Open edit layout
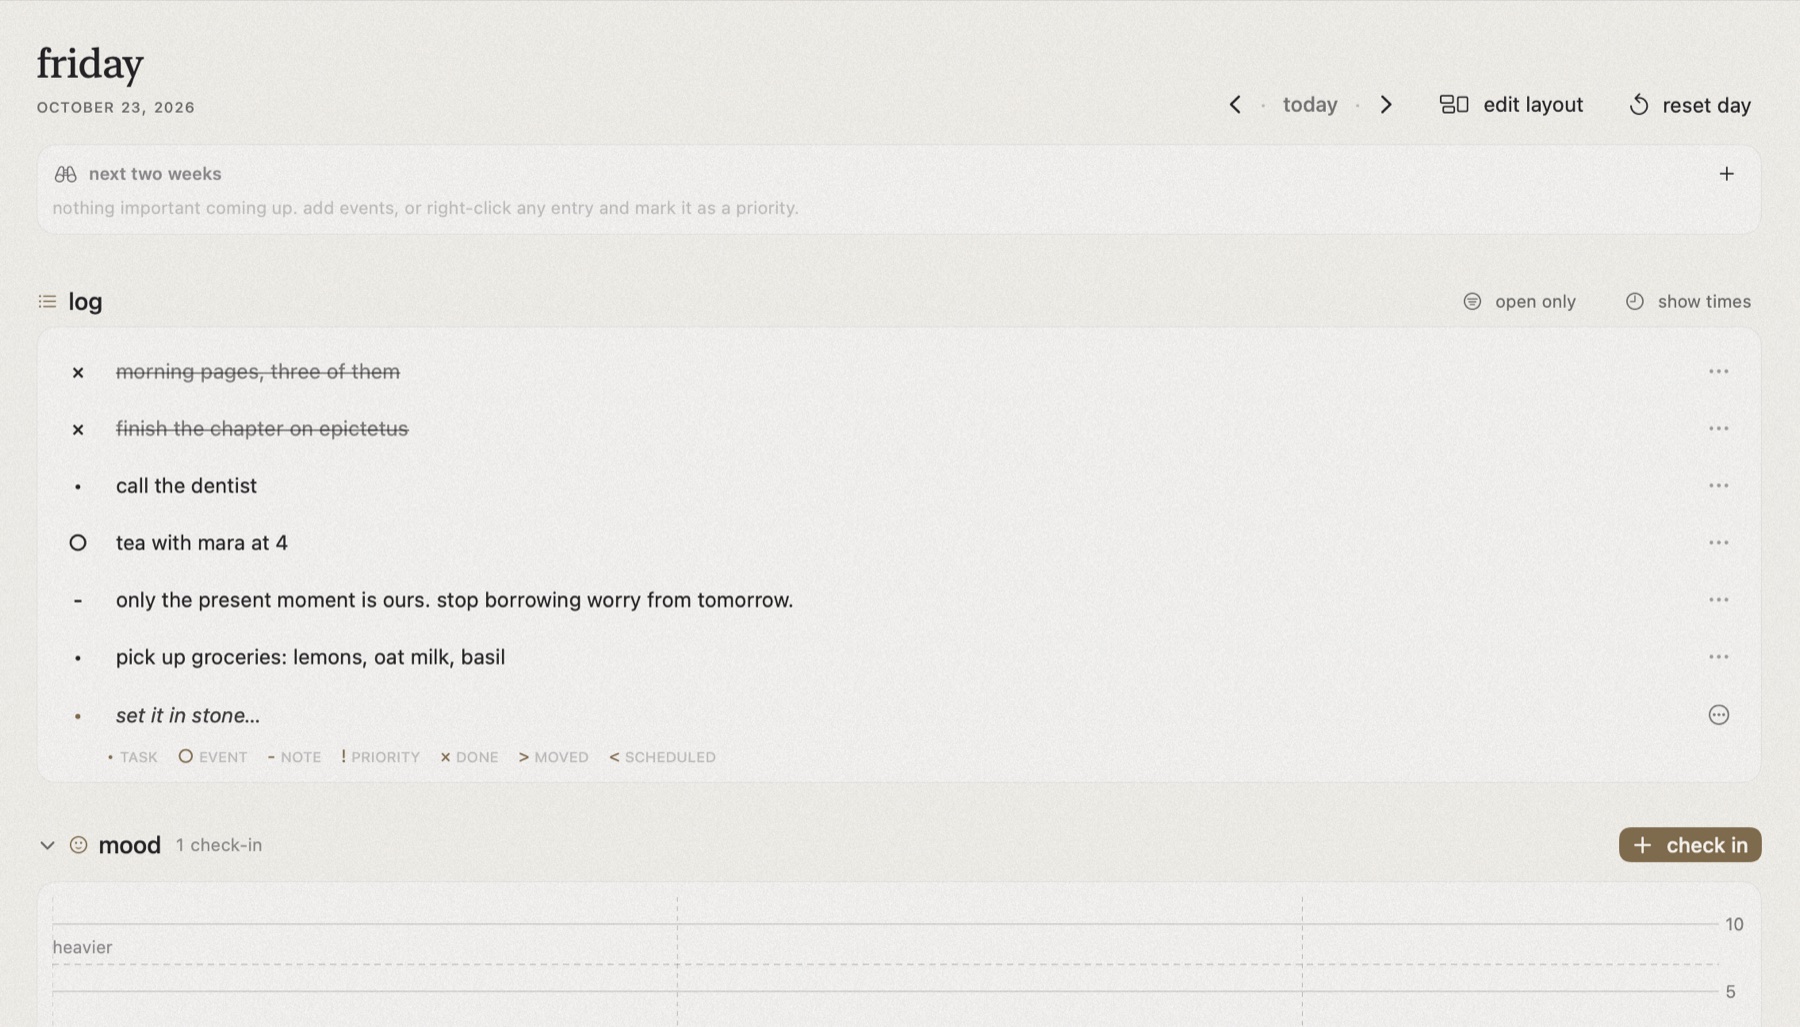Viewport: 1800px width, 1027px height. pyautogui.click(x=1511, y=105)
